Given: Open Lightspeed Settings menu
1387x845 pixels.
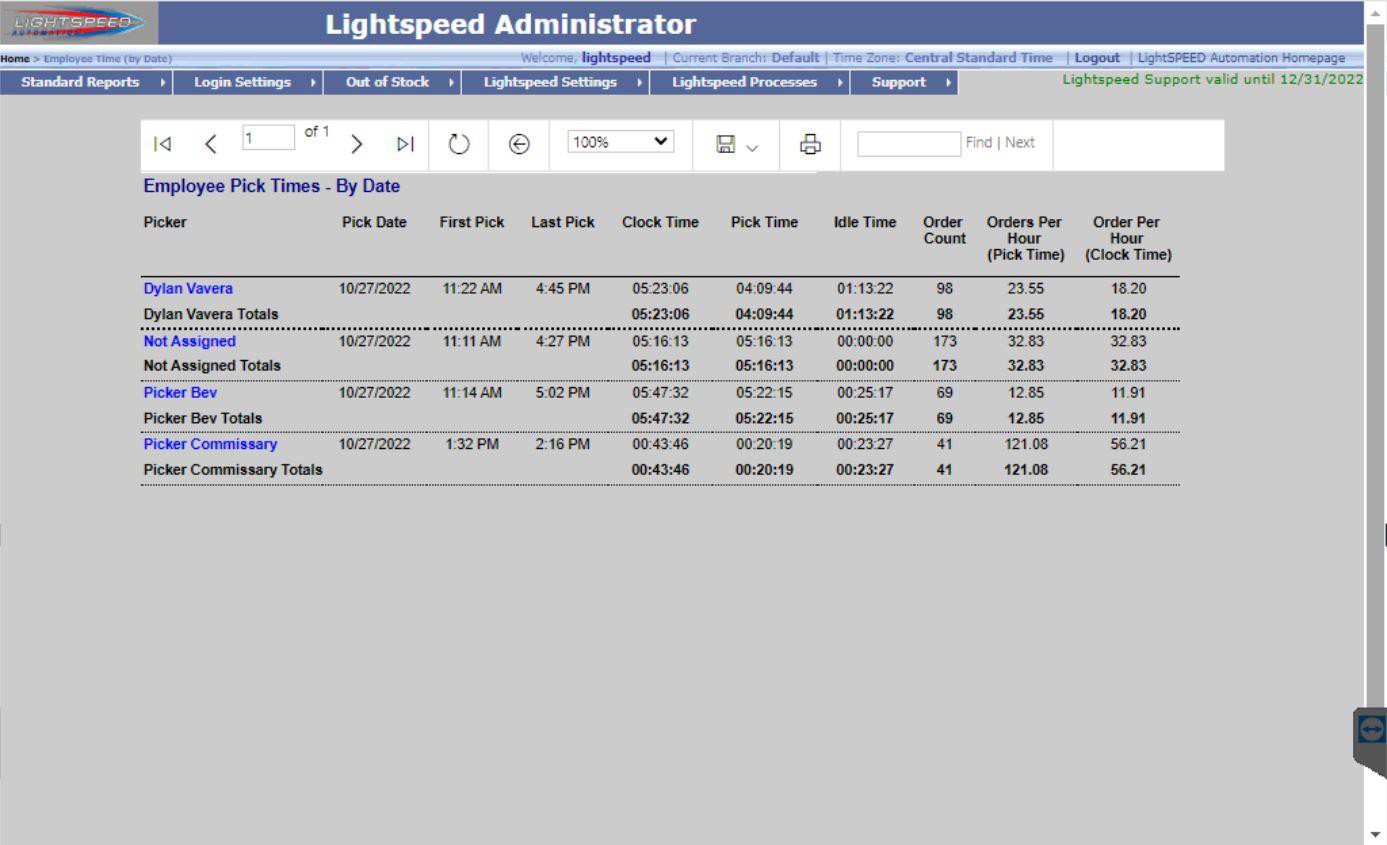Looking at the screenshot, I should coord(557,82).
